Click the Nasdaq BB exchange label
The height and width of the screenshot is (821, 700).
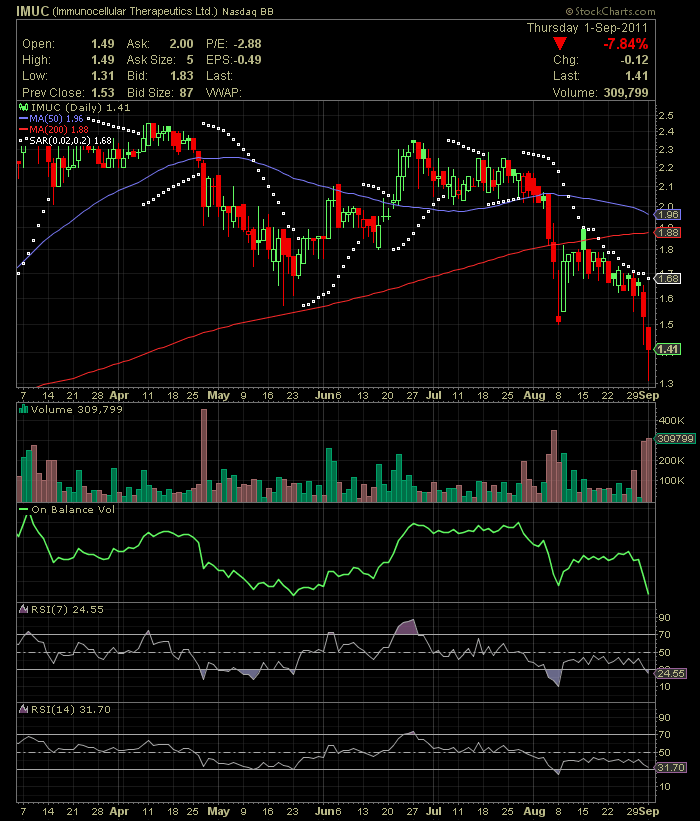click(x=248, y=12)
